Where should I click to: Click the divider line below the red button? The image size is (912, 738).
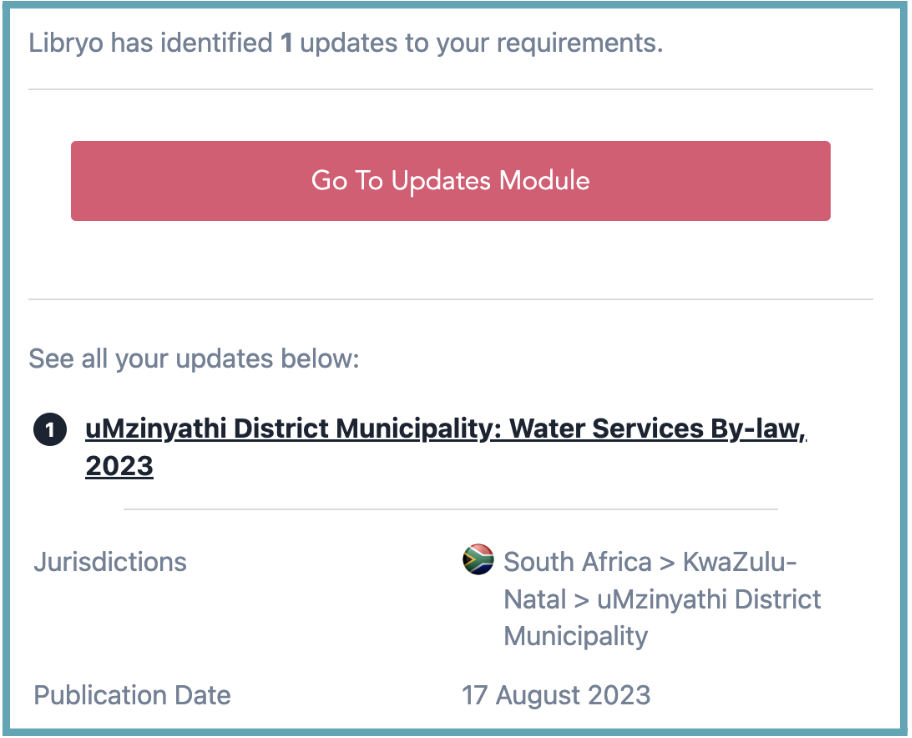click(x=450, y=299)
